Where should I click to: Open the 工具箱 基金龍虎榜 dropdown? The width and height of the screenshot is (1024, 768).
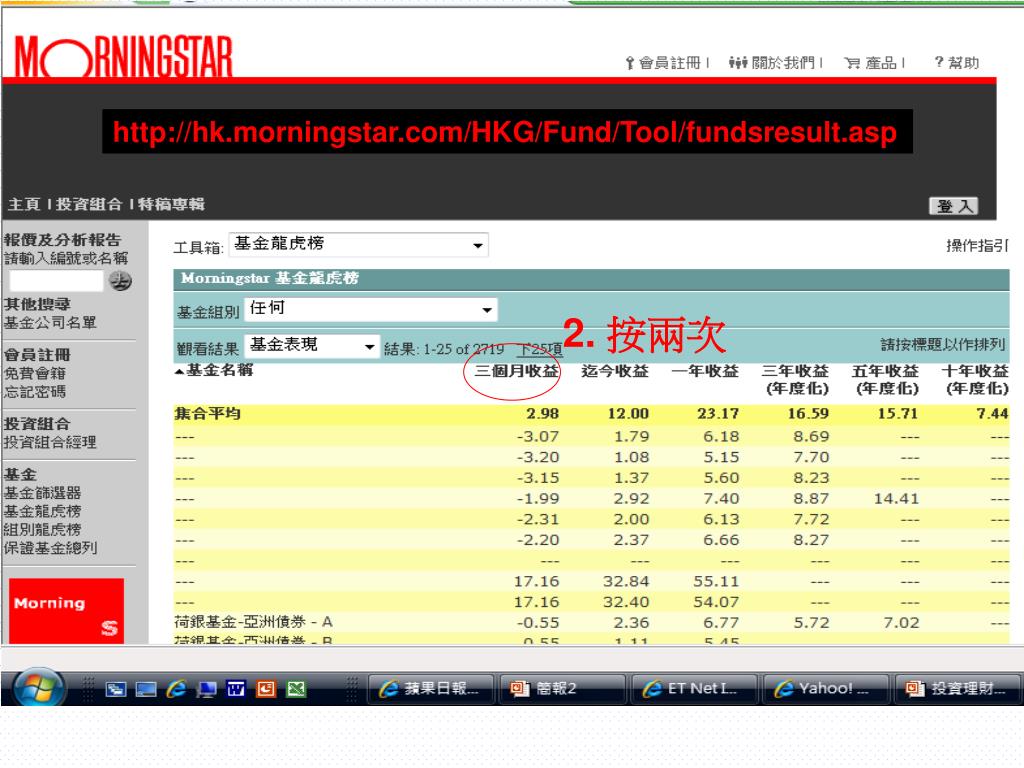359,245
